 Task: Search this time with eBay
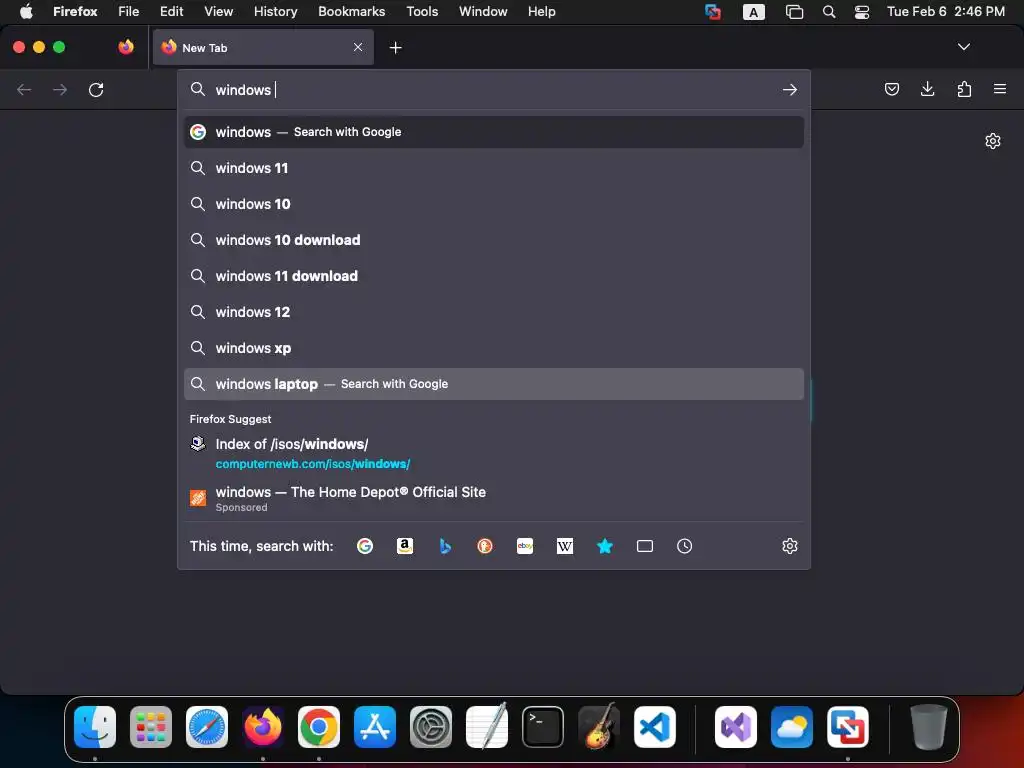[525, 546]
